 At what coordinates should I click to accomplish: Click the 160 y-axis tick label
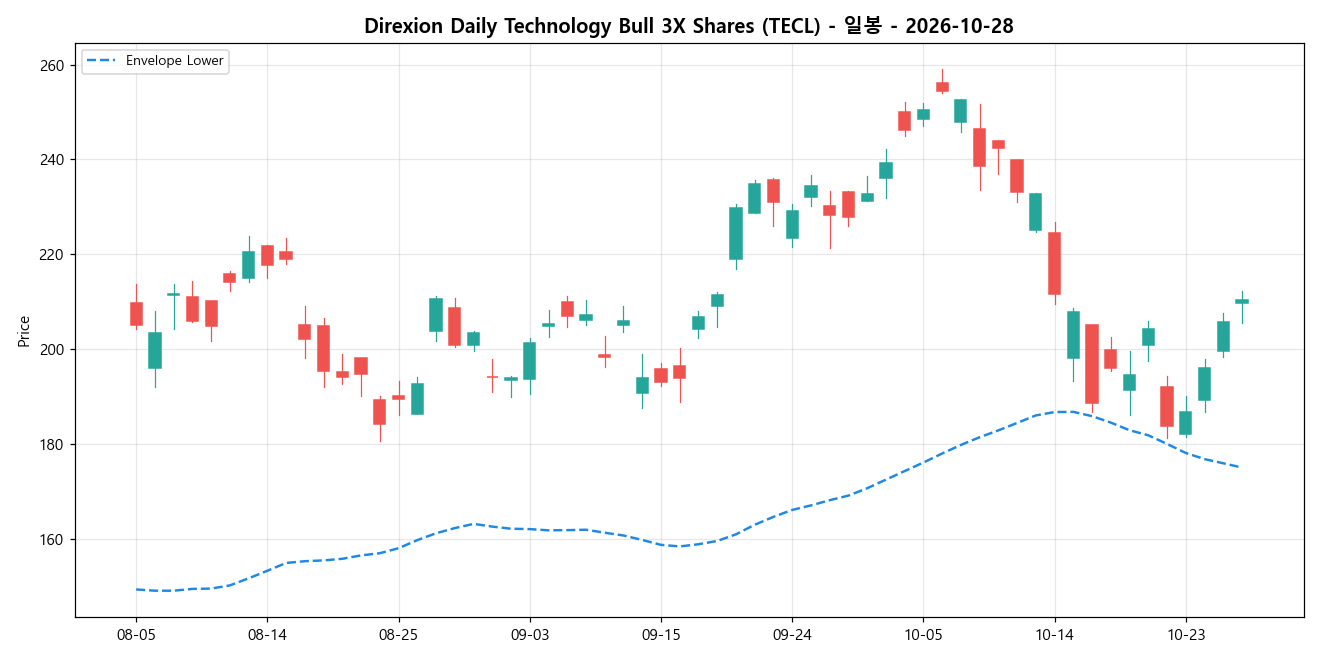[x=51, y=540]
